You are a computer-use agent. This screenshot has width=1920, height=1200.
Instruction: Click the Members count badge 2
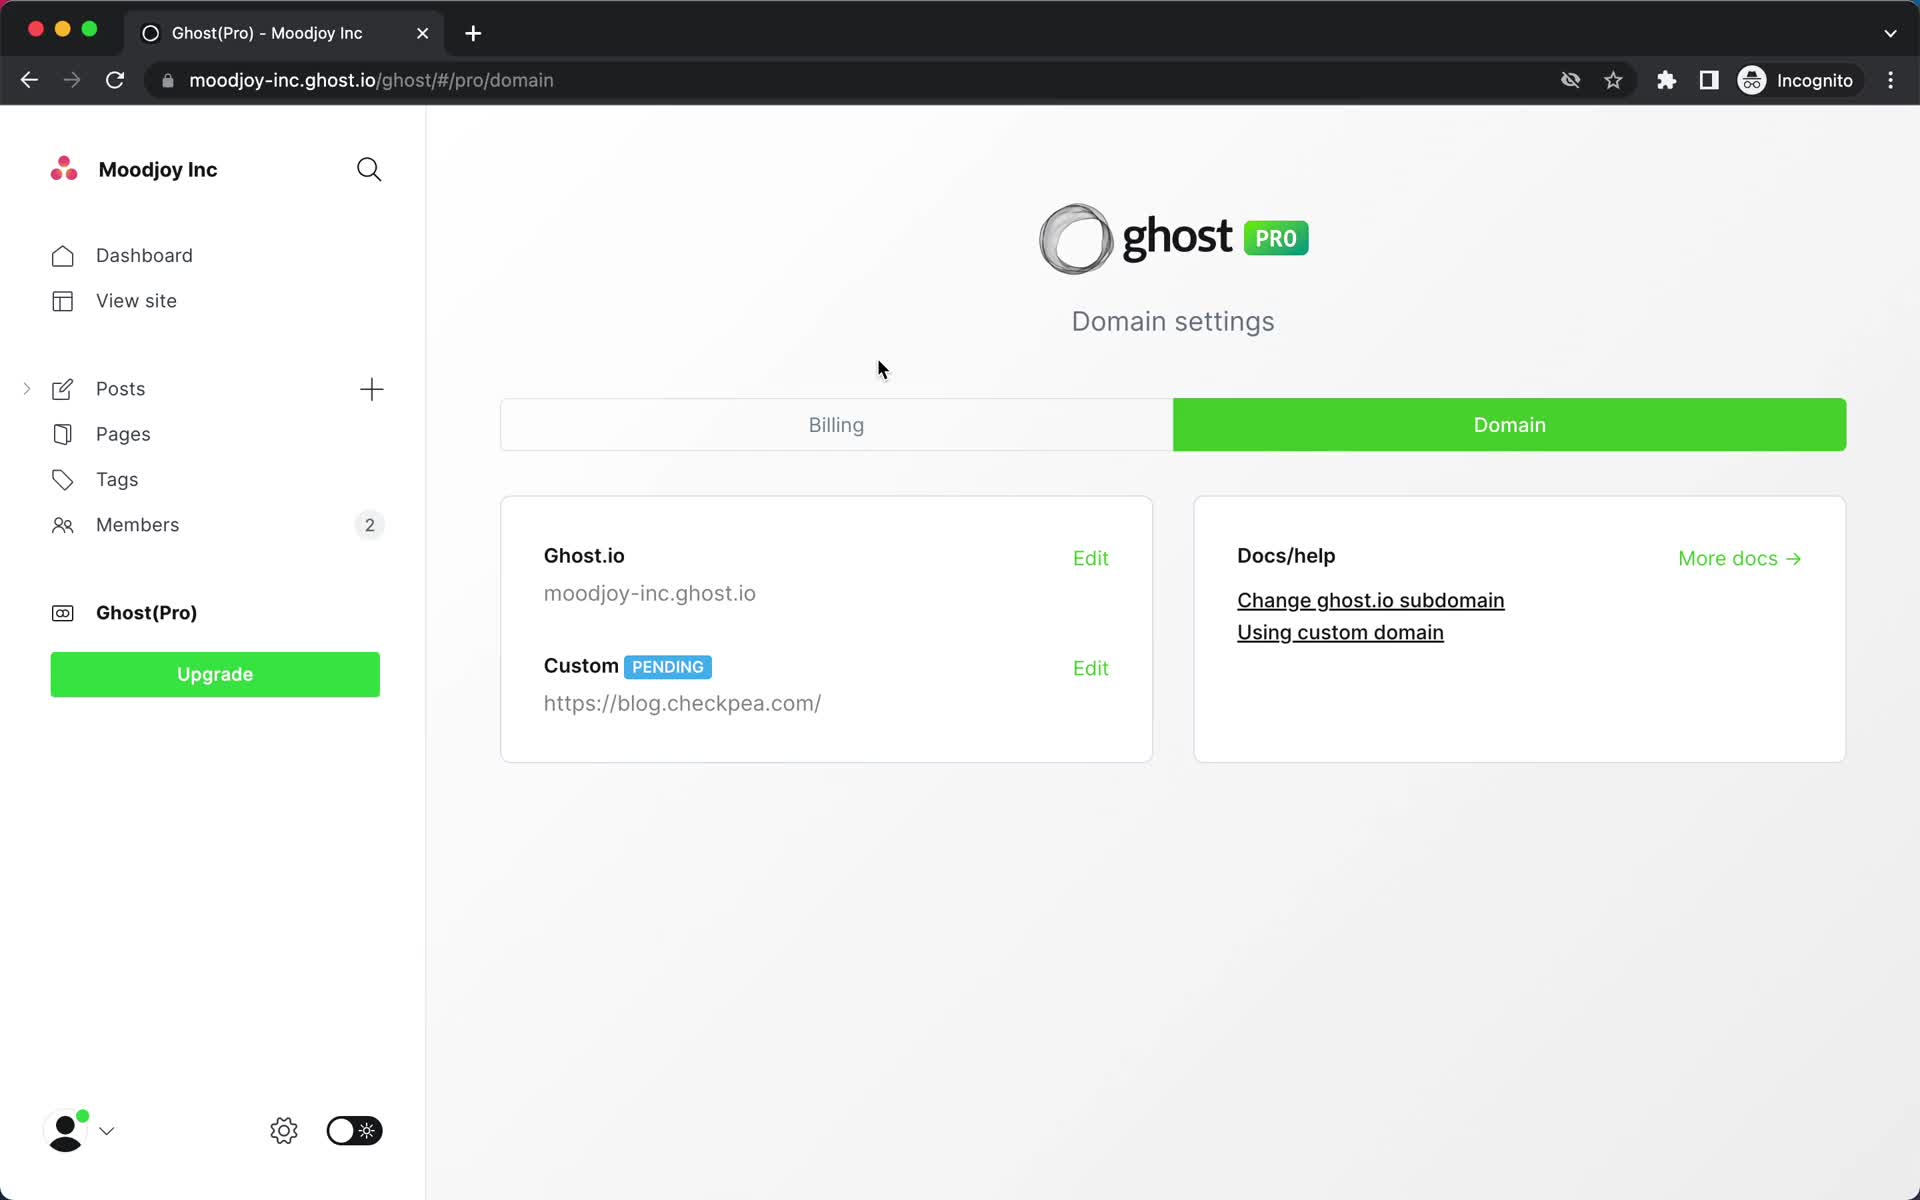coord(370,525)
